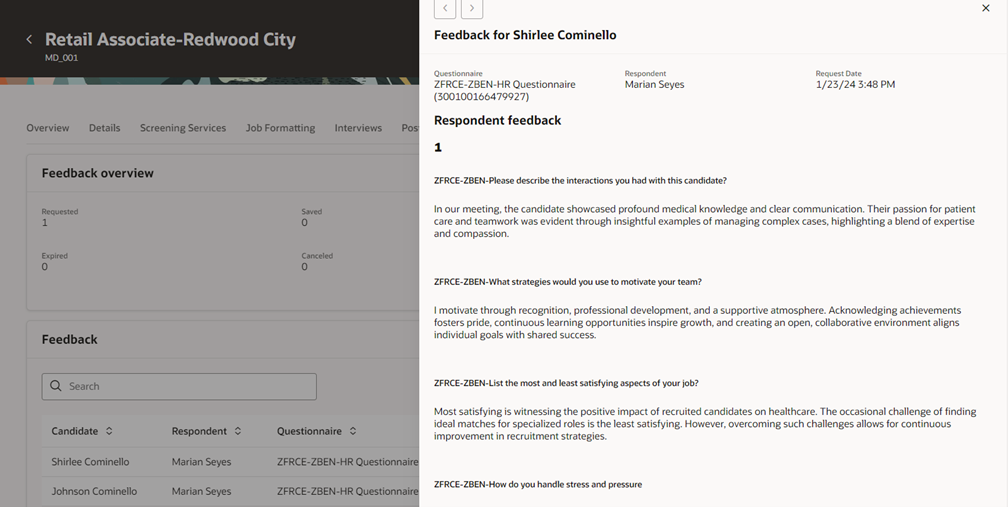Click question about most and least satisfying aspects

coord(566,383)
